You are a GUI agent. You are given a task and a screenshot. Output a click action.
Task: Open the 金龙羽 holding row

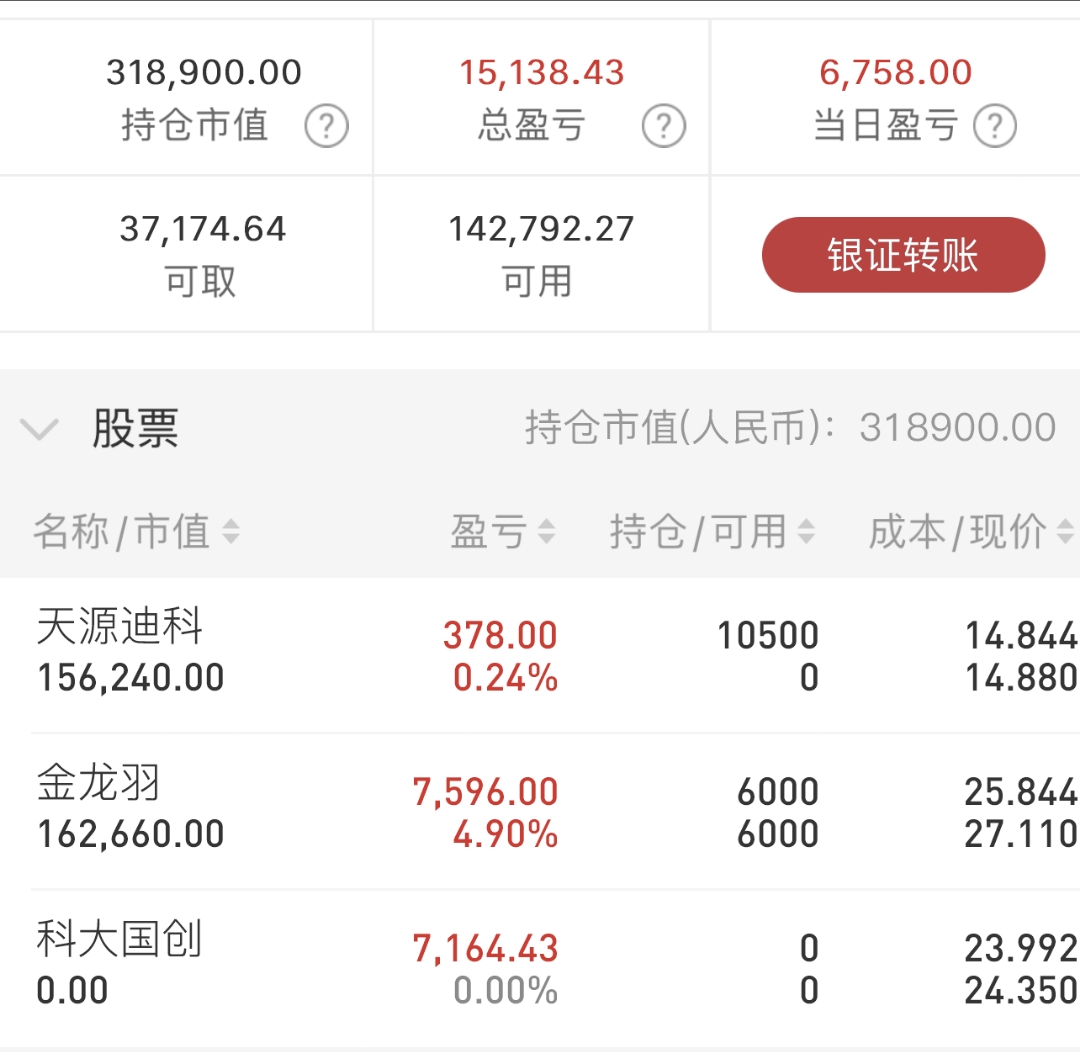pos(540,812)
